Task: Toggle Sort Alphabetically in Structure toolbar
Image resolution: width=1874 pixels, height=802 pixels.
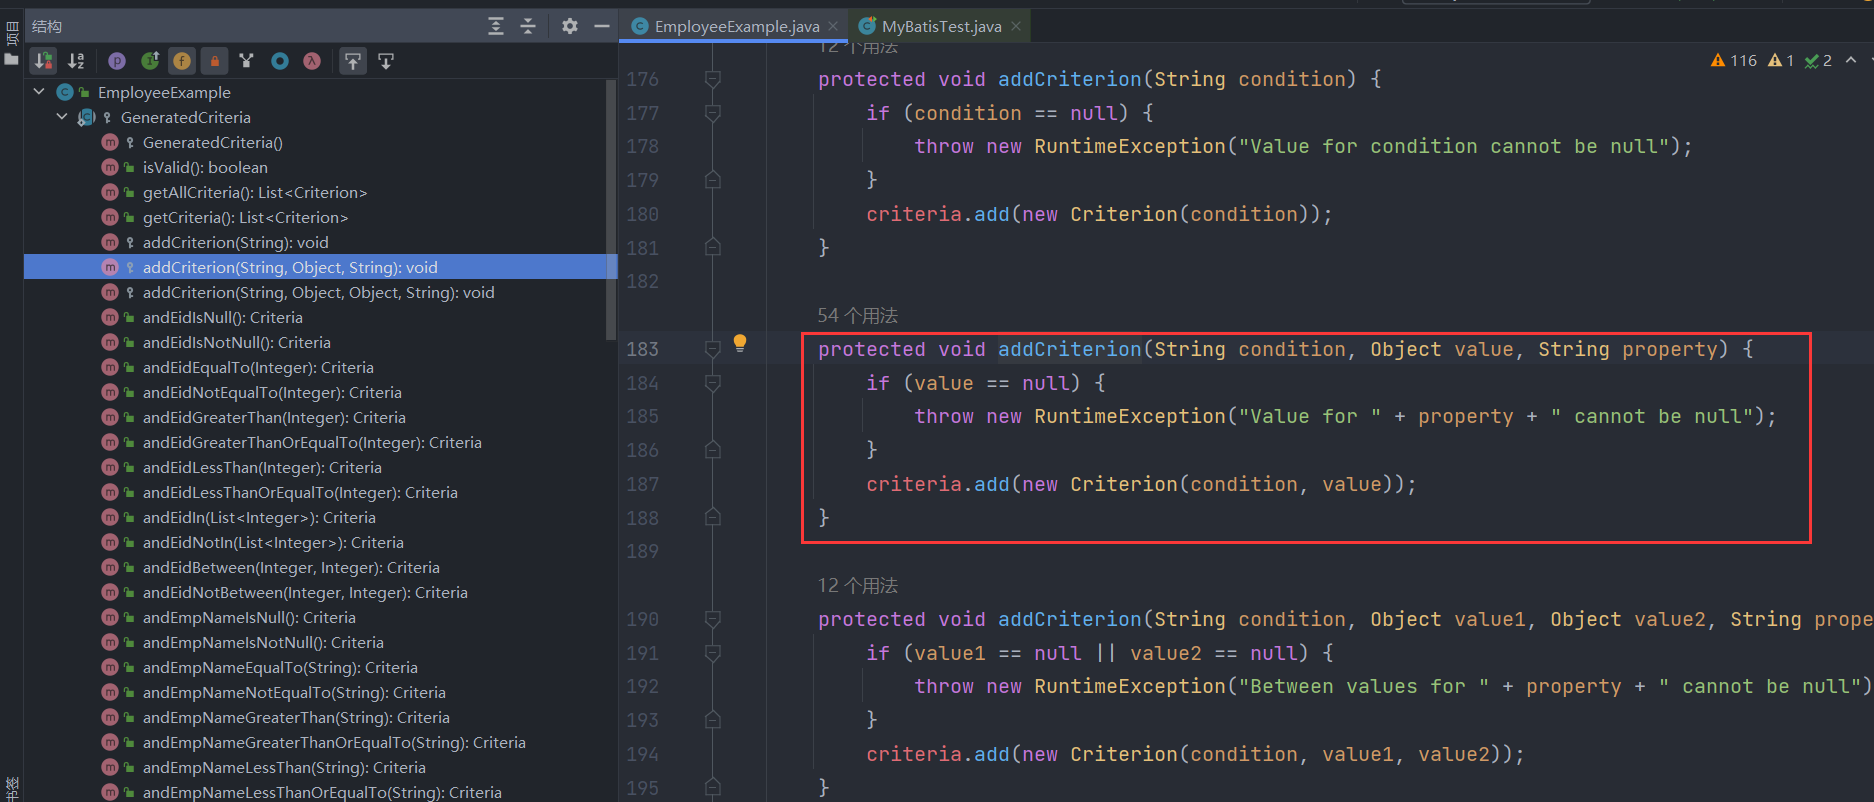Action: point(76,61)
